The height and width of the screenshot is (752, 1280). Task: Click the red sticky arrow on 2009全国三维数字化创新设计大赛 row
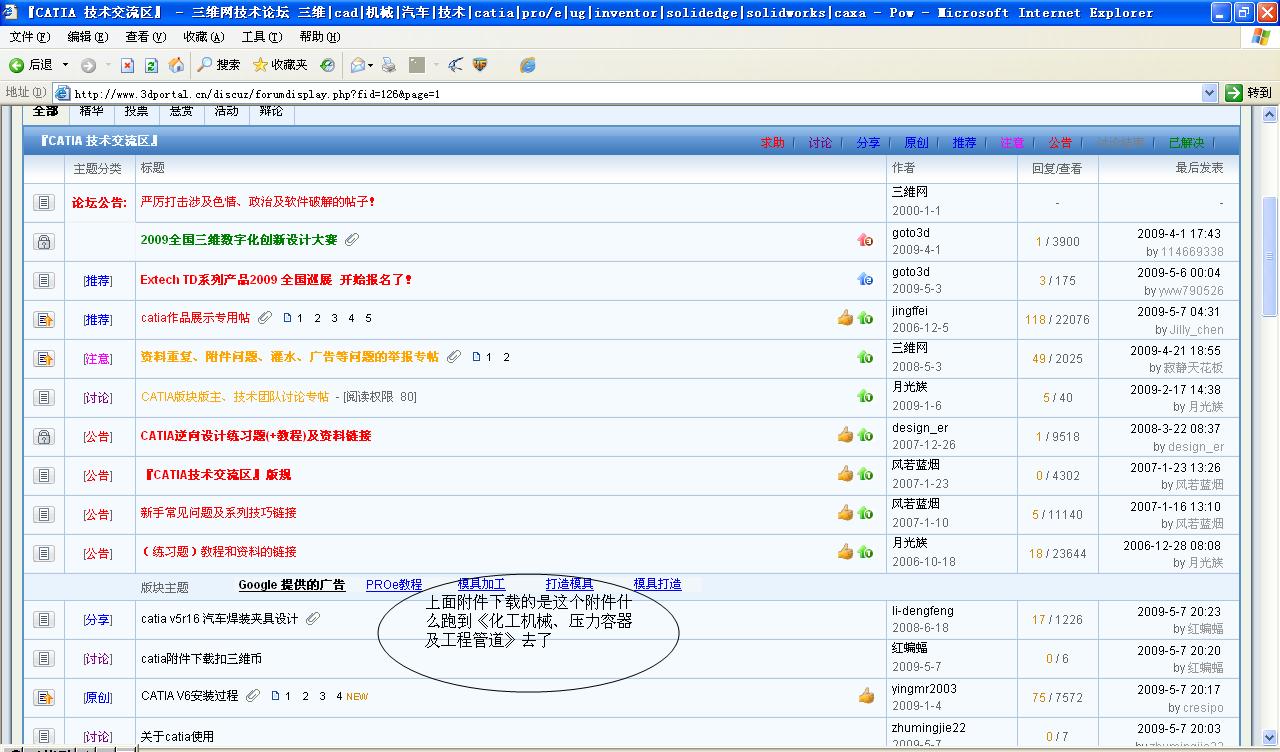point(865,240)
